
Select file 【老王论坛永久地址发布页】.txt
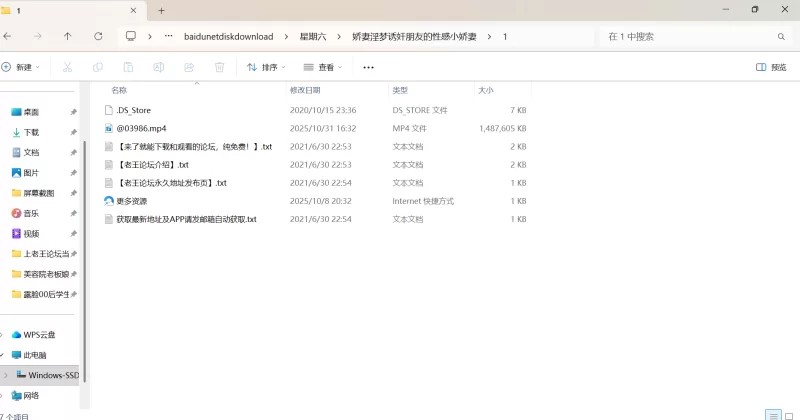(x=171, y=183)
